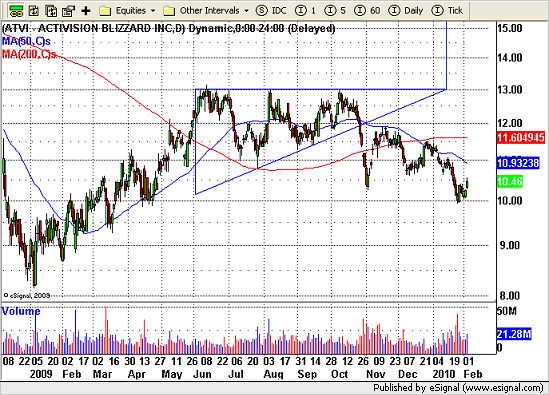Image resolution: width=549 pixels, height=395 pixels.
Task: Click the blue 10.93238 price marker
Action: coord(518,163)
